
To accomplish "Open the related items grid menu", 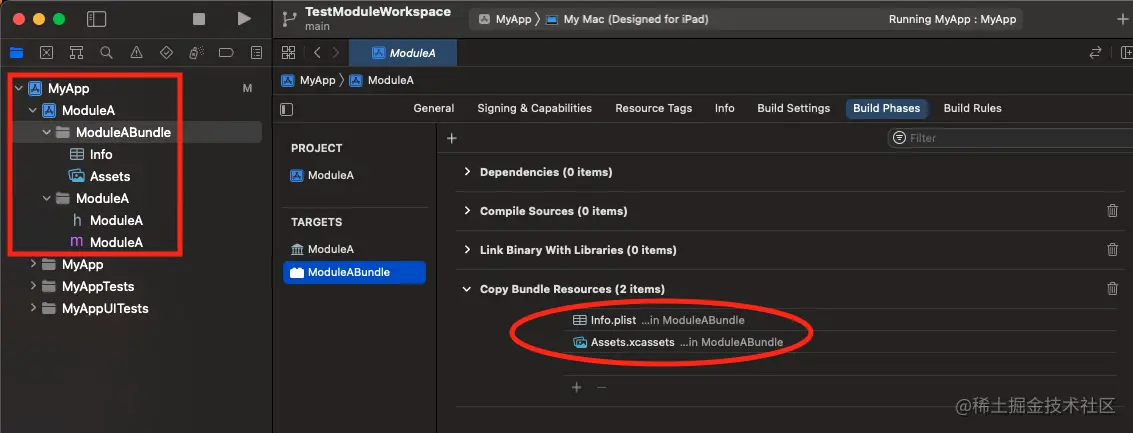I will tap(289, 52).
